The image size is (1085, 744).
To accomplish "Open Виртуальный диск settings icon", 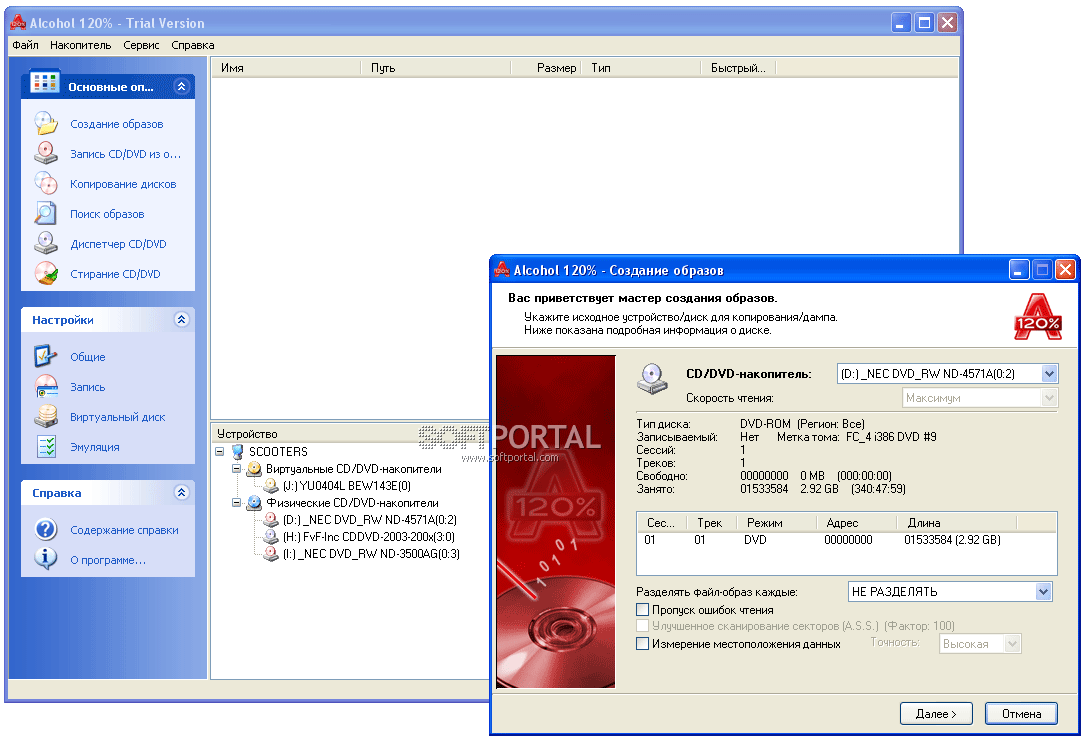I will click(x=46, y=417).
